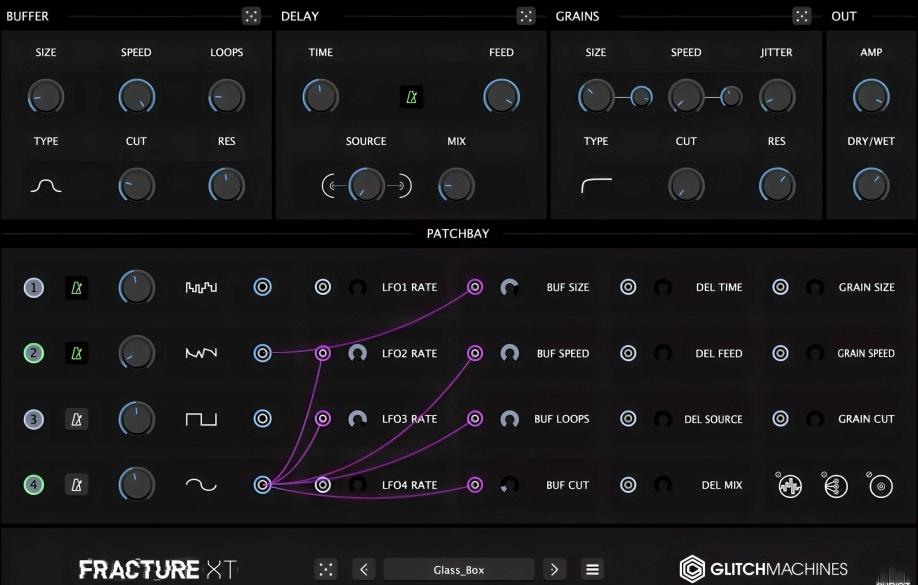This screenshot has height=585, width=918.
Task: Randomize the Grains section with dice icon
Action: pyautogui.click(x=801, y=16)
